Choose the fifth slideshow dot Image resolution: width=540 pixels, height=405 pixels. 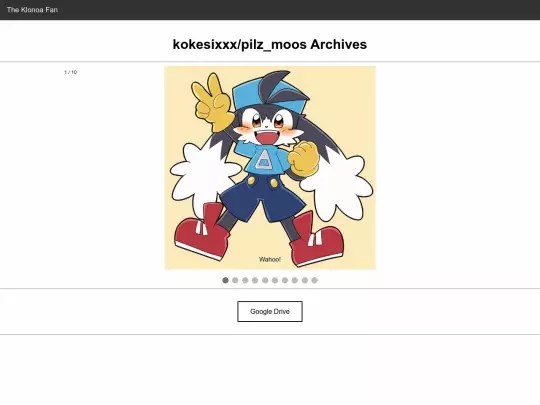point(265,280)
